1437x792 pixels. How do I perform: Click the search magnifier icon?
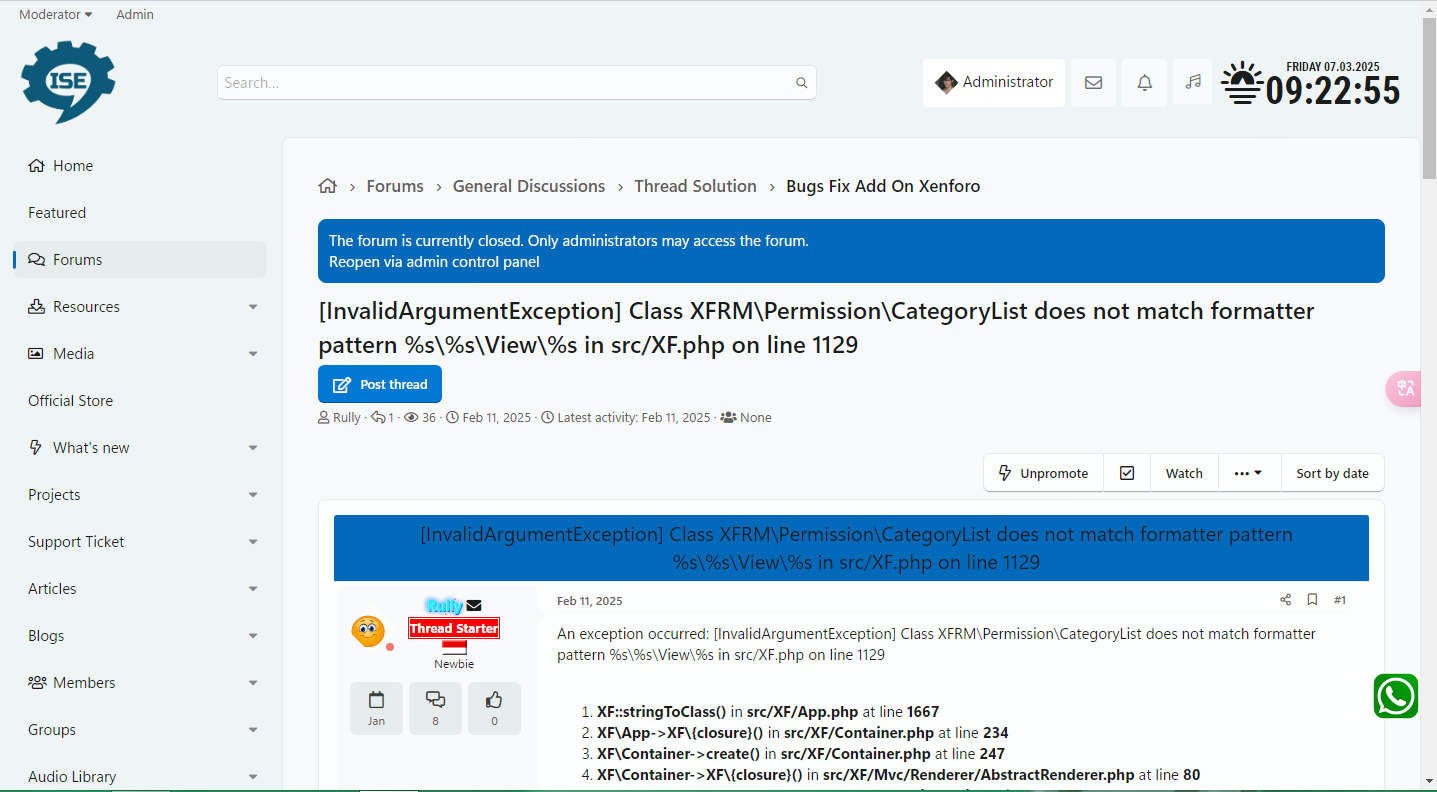[801, 83]
